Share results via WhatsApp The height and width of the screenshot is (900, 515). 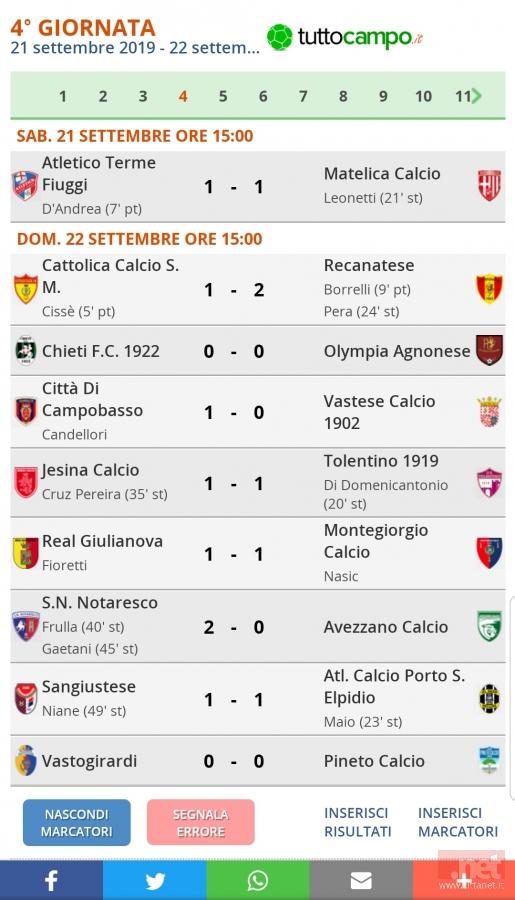[x=258, y=880]
